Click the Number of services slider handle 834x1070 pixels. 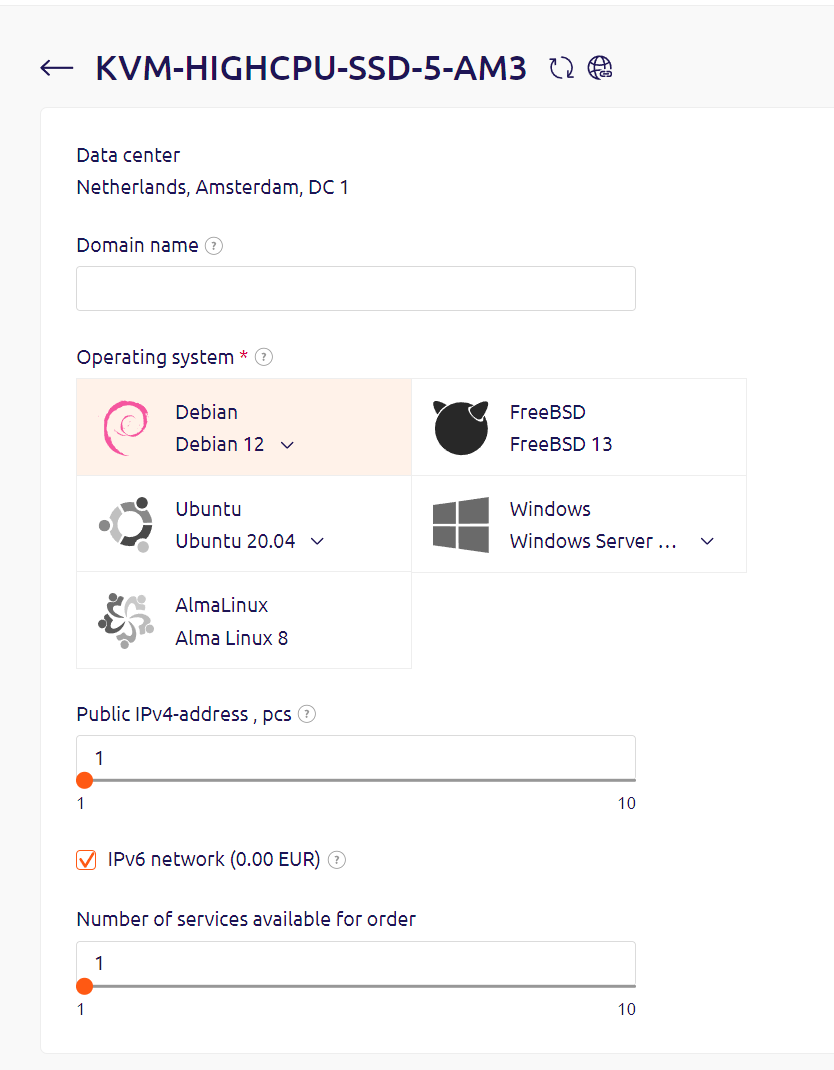85,986
